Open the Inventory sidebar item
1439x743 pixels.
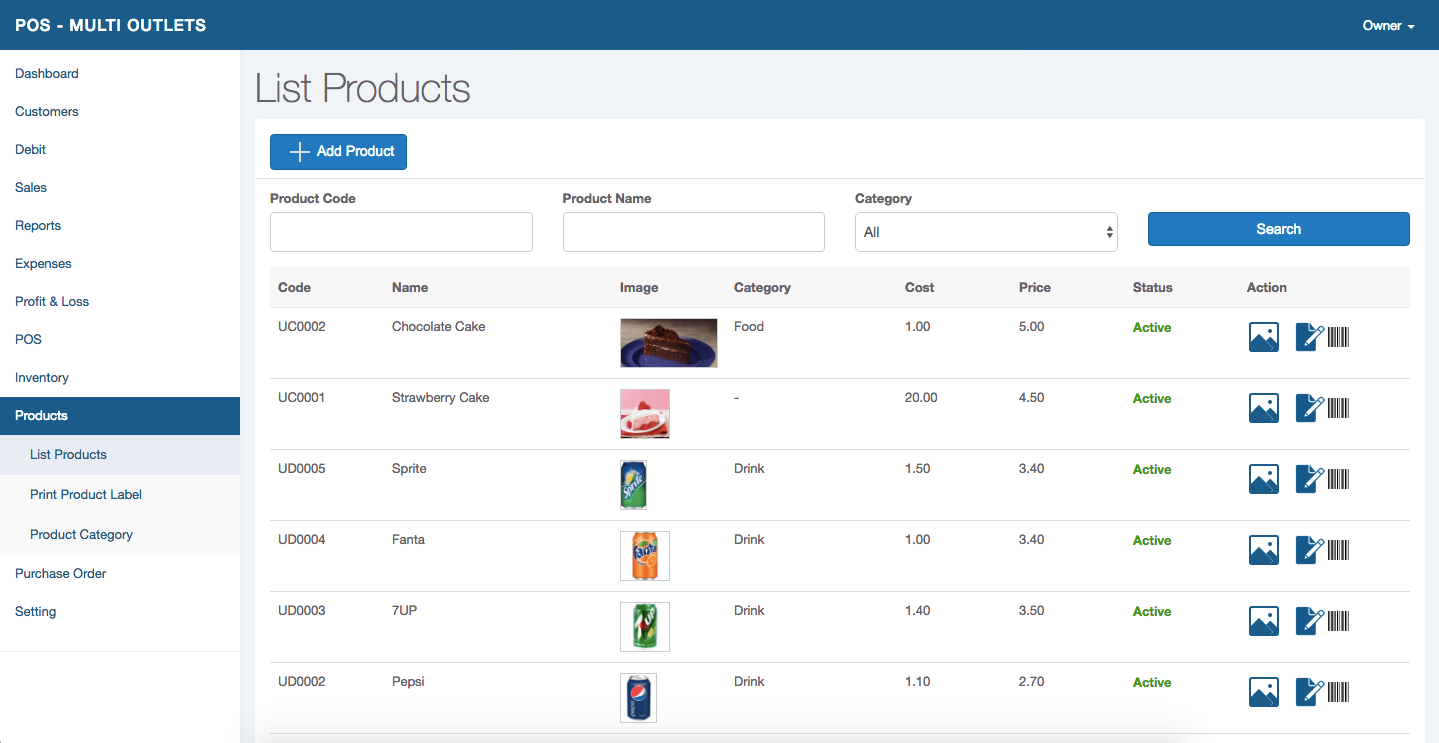pos(42,378)
